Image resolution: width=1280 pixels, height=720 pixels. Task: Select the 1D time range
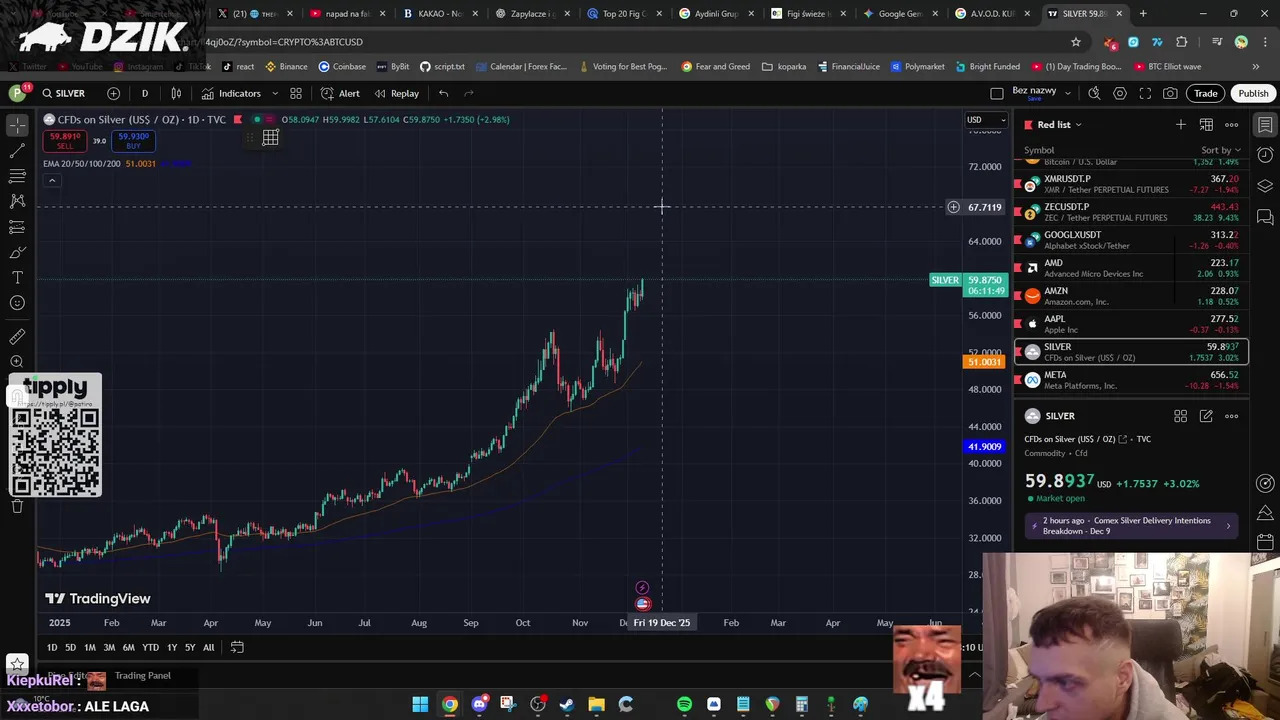(52, 647)
